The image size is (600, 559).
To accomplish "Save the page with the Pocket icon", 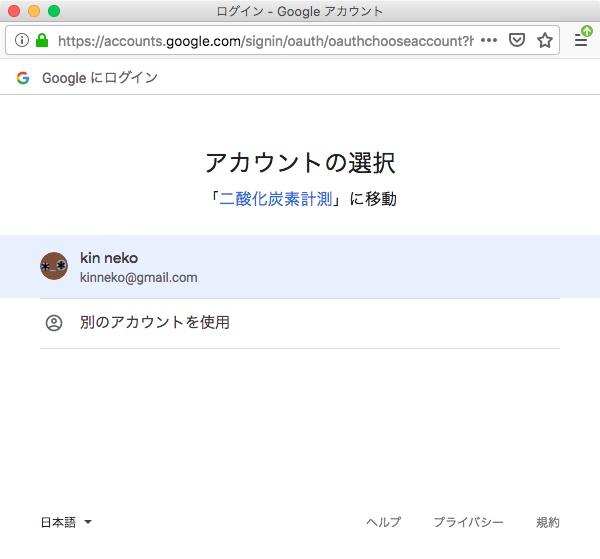I will [517, 41].
